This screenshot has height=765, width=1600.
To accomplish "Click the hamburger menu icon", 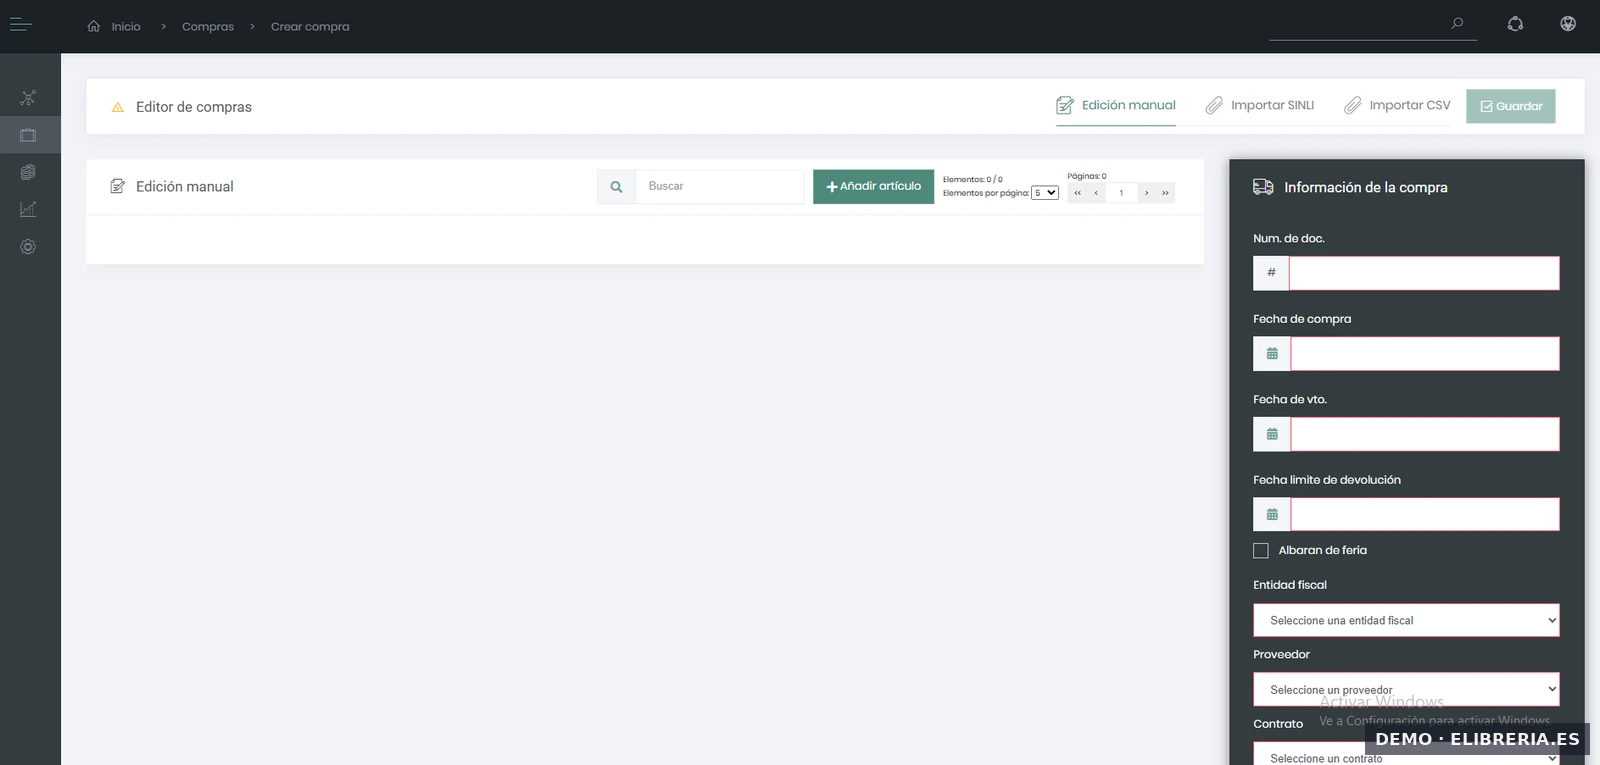I will click(20, 25).
